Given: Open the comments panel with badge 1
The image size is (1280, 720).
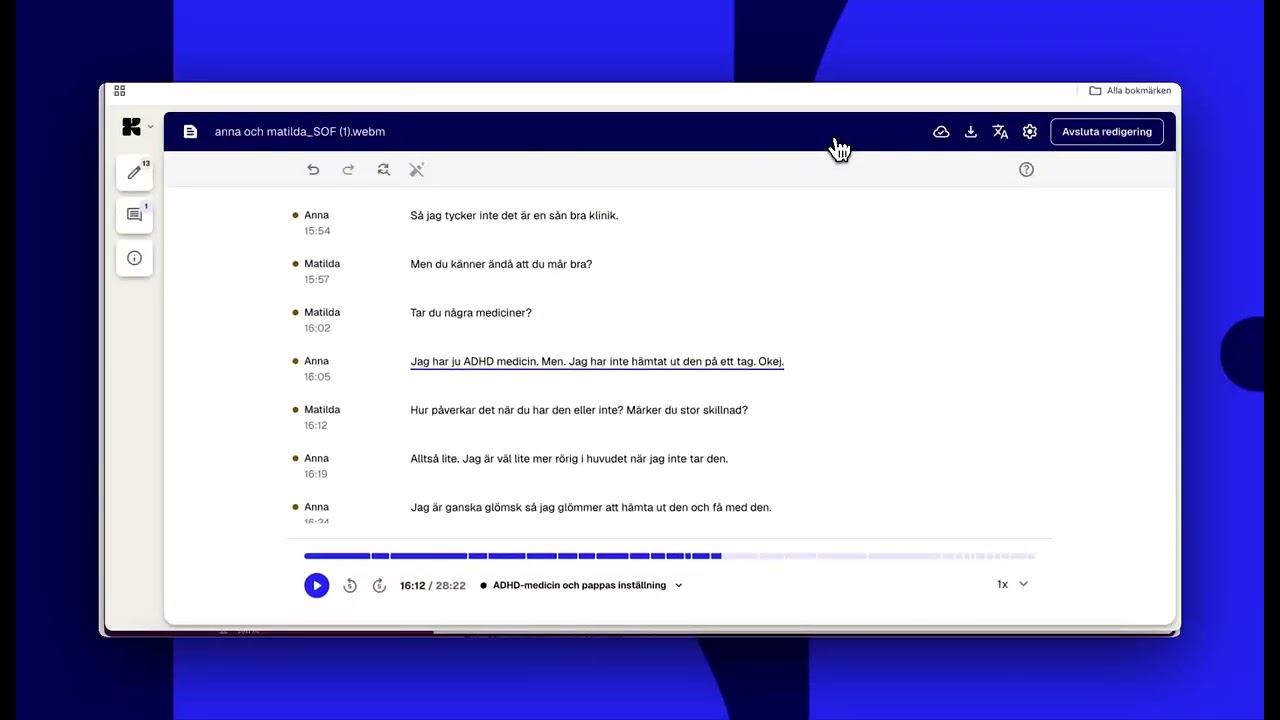Looking at the screenshot, I should pos(135,215).
